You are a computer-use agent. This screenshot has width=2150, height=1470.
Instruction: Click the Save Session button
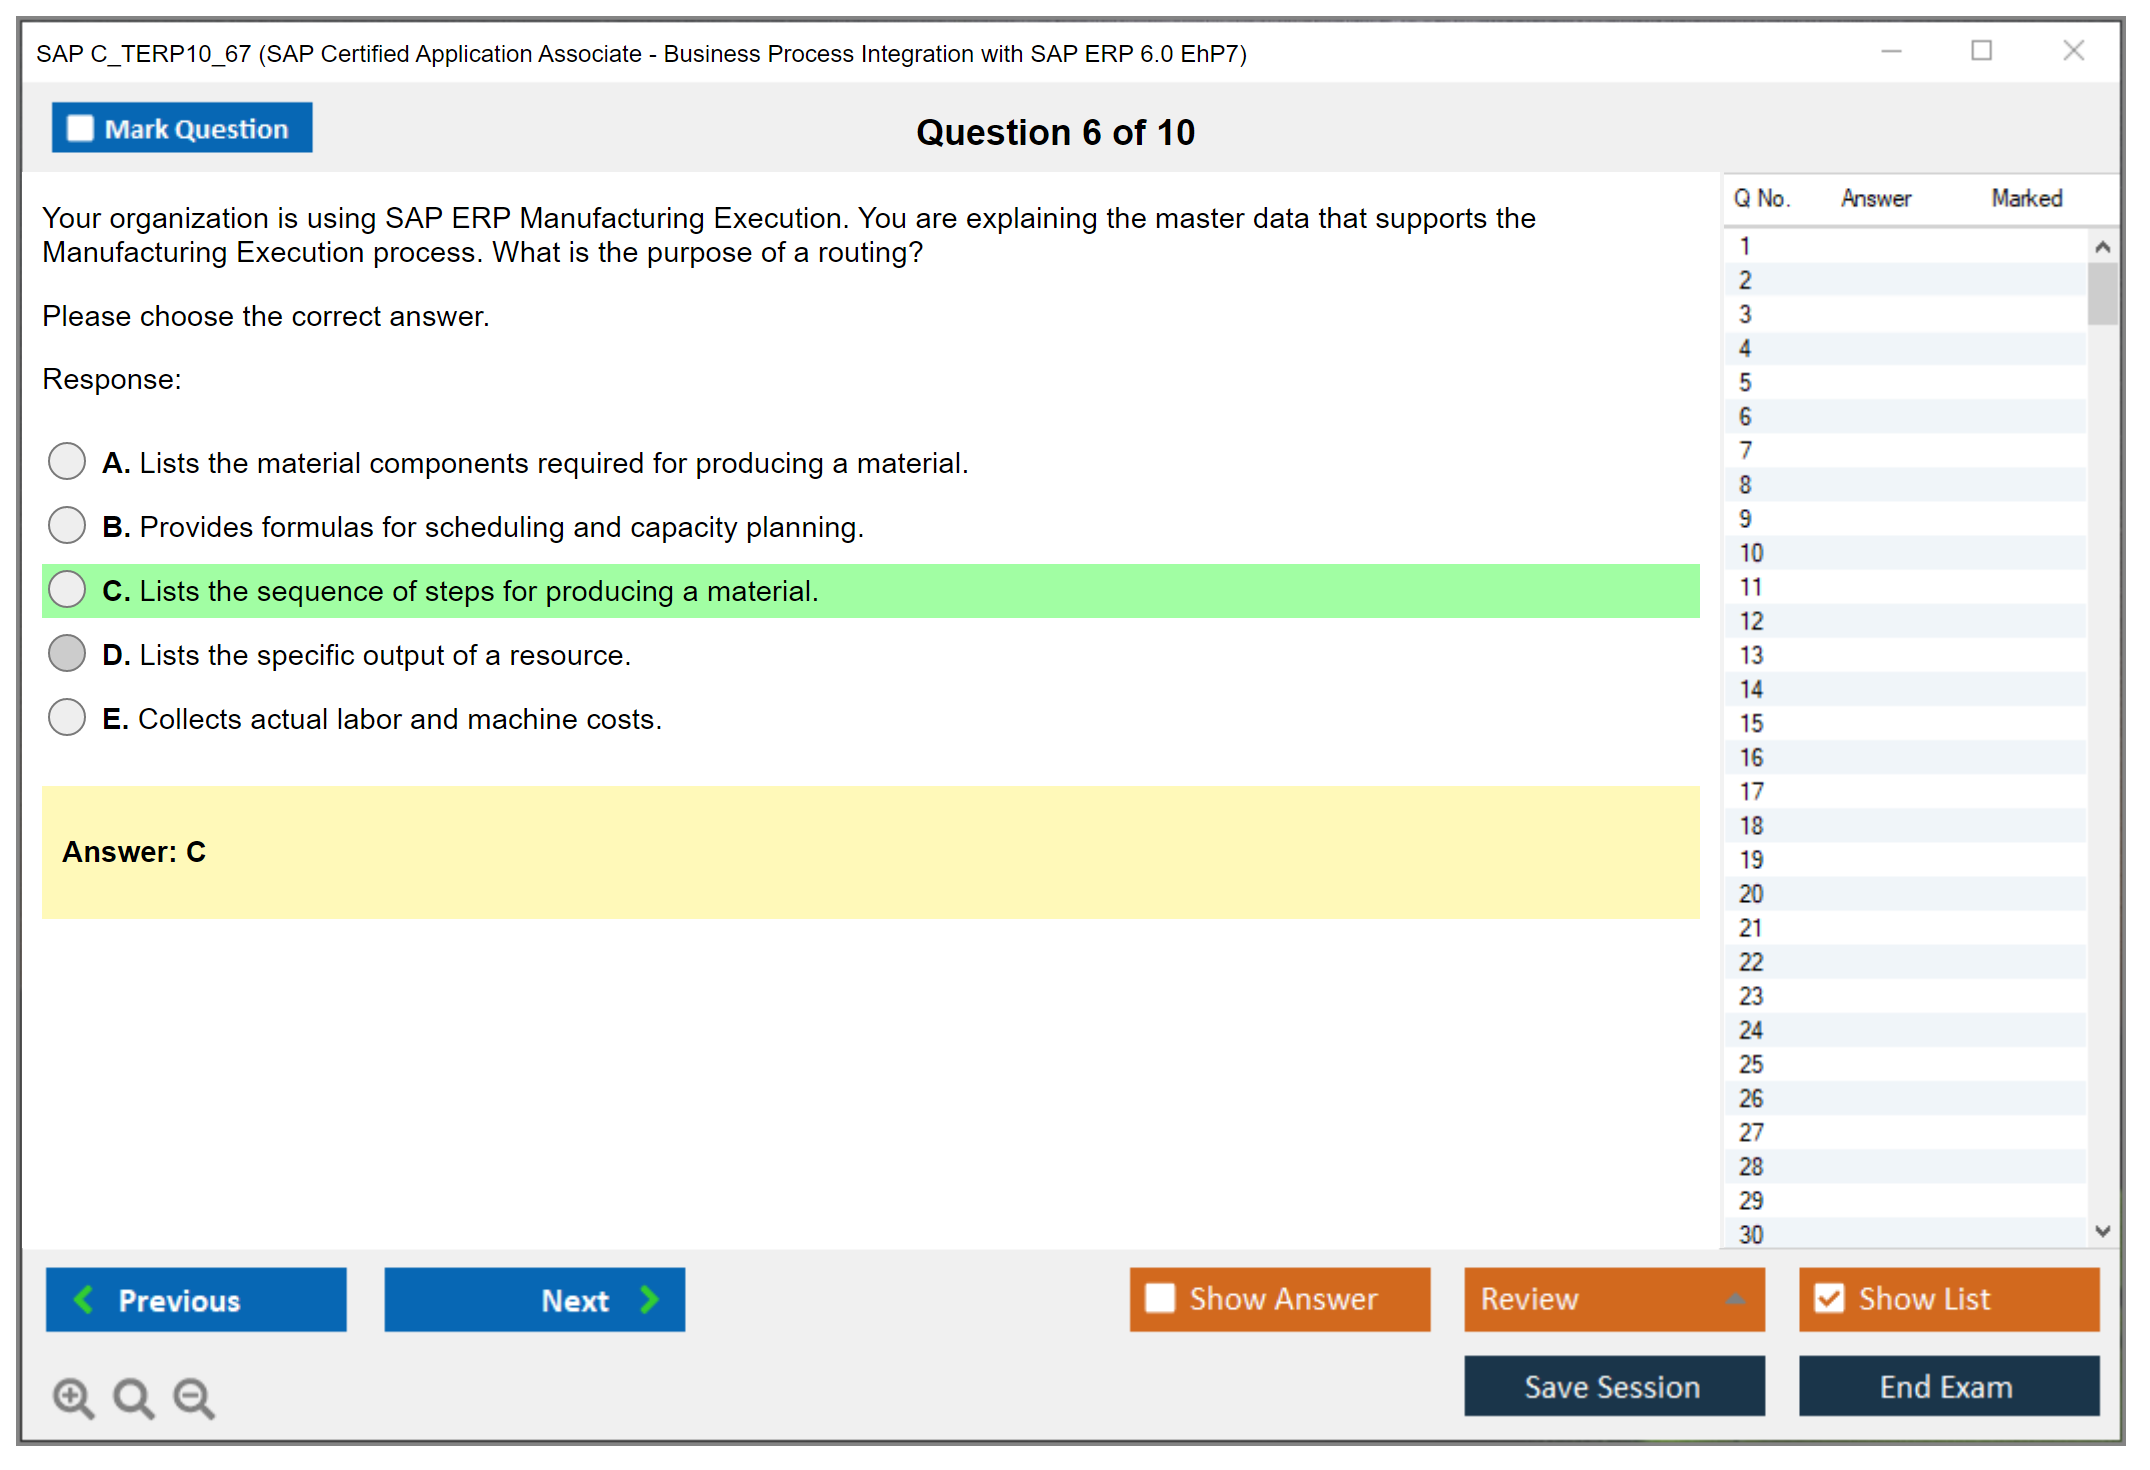1613,1387
